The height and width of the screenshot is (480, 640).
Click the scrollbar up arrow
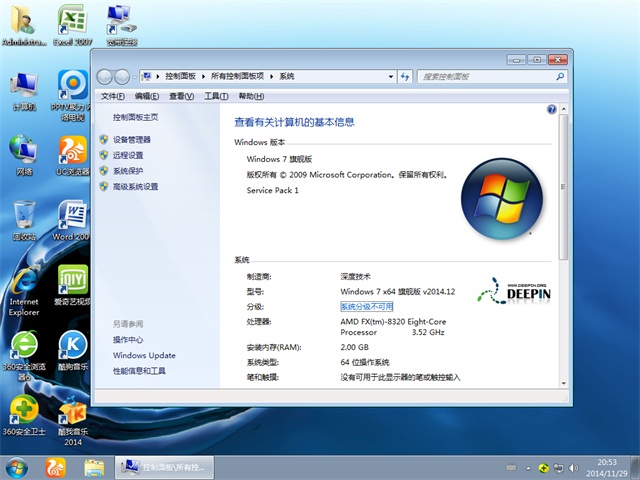(x=563, y=109)
